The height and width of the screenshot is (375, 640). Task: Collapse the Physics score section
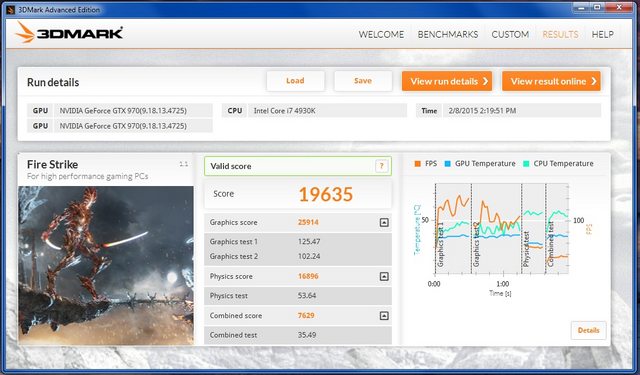pos(384,276)
